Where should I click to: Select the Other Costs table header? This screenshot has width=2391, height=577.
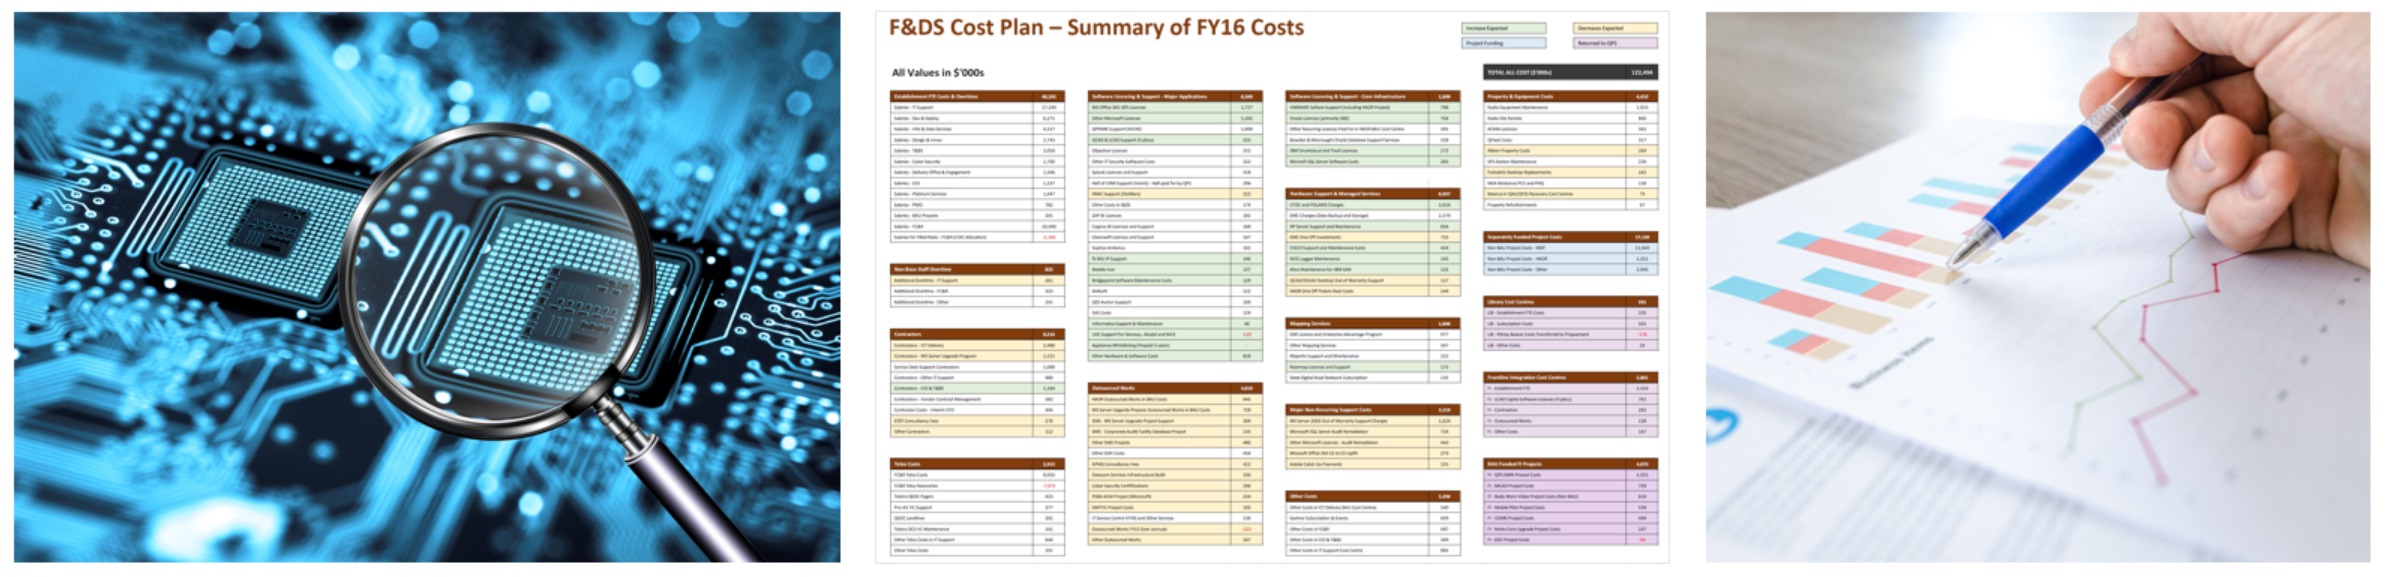pyautogui.click(x=1372, y=496)
